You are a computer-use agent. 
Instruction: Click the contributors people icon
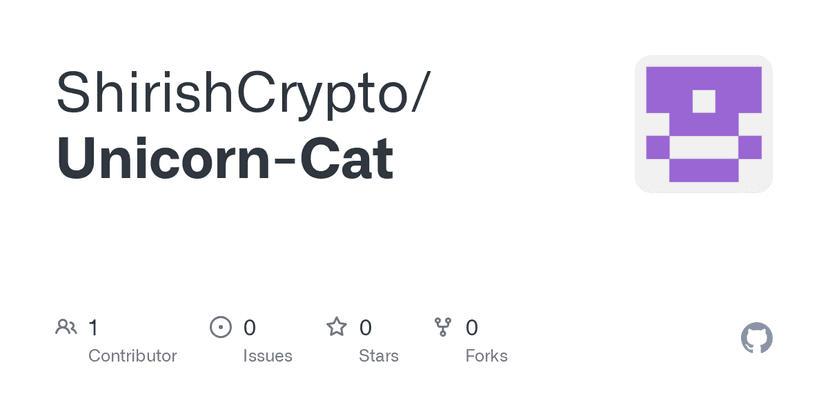66,326
